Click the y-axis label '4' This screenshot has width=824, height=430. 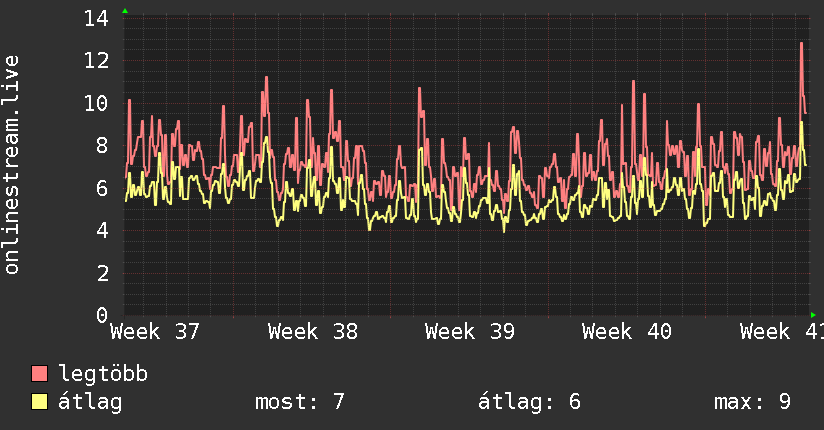point(102,230)
